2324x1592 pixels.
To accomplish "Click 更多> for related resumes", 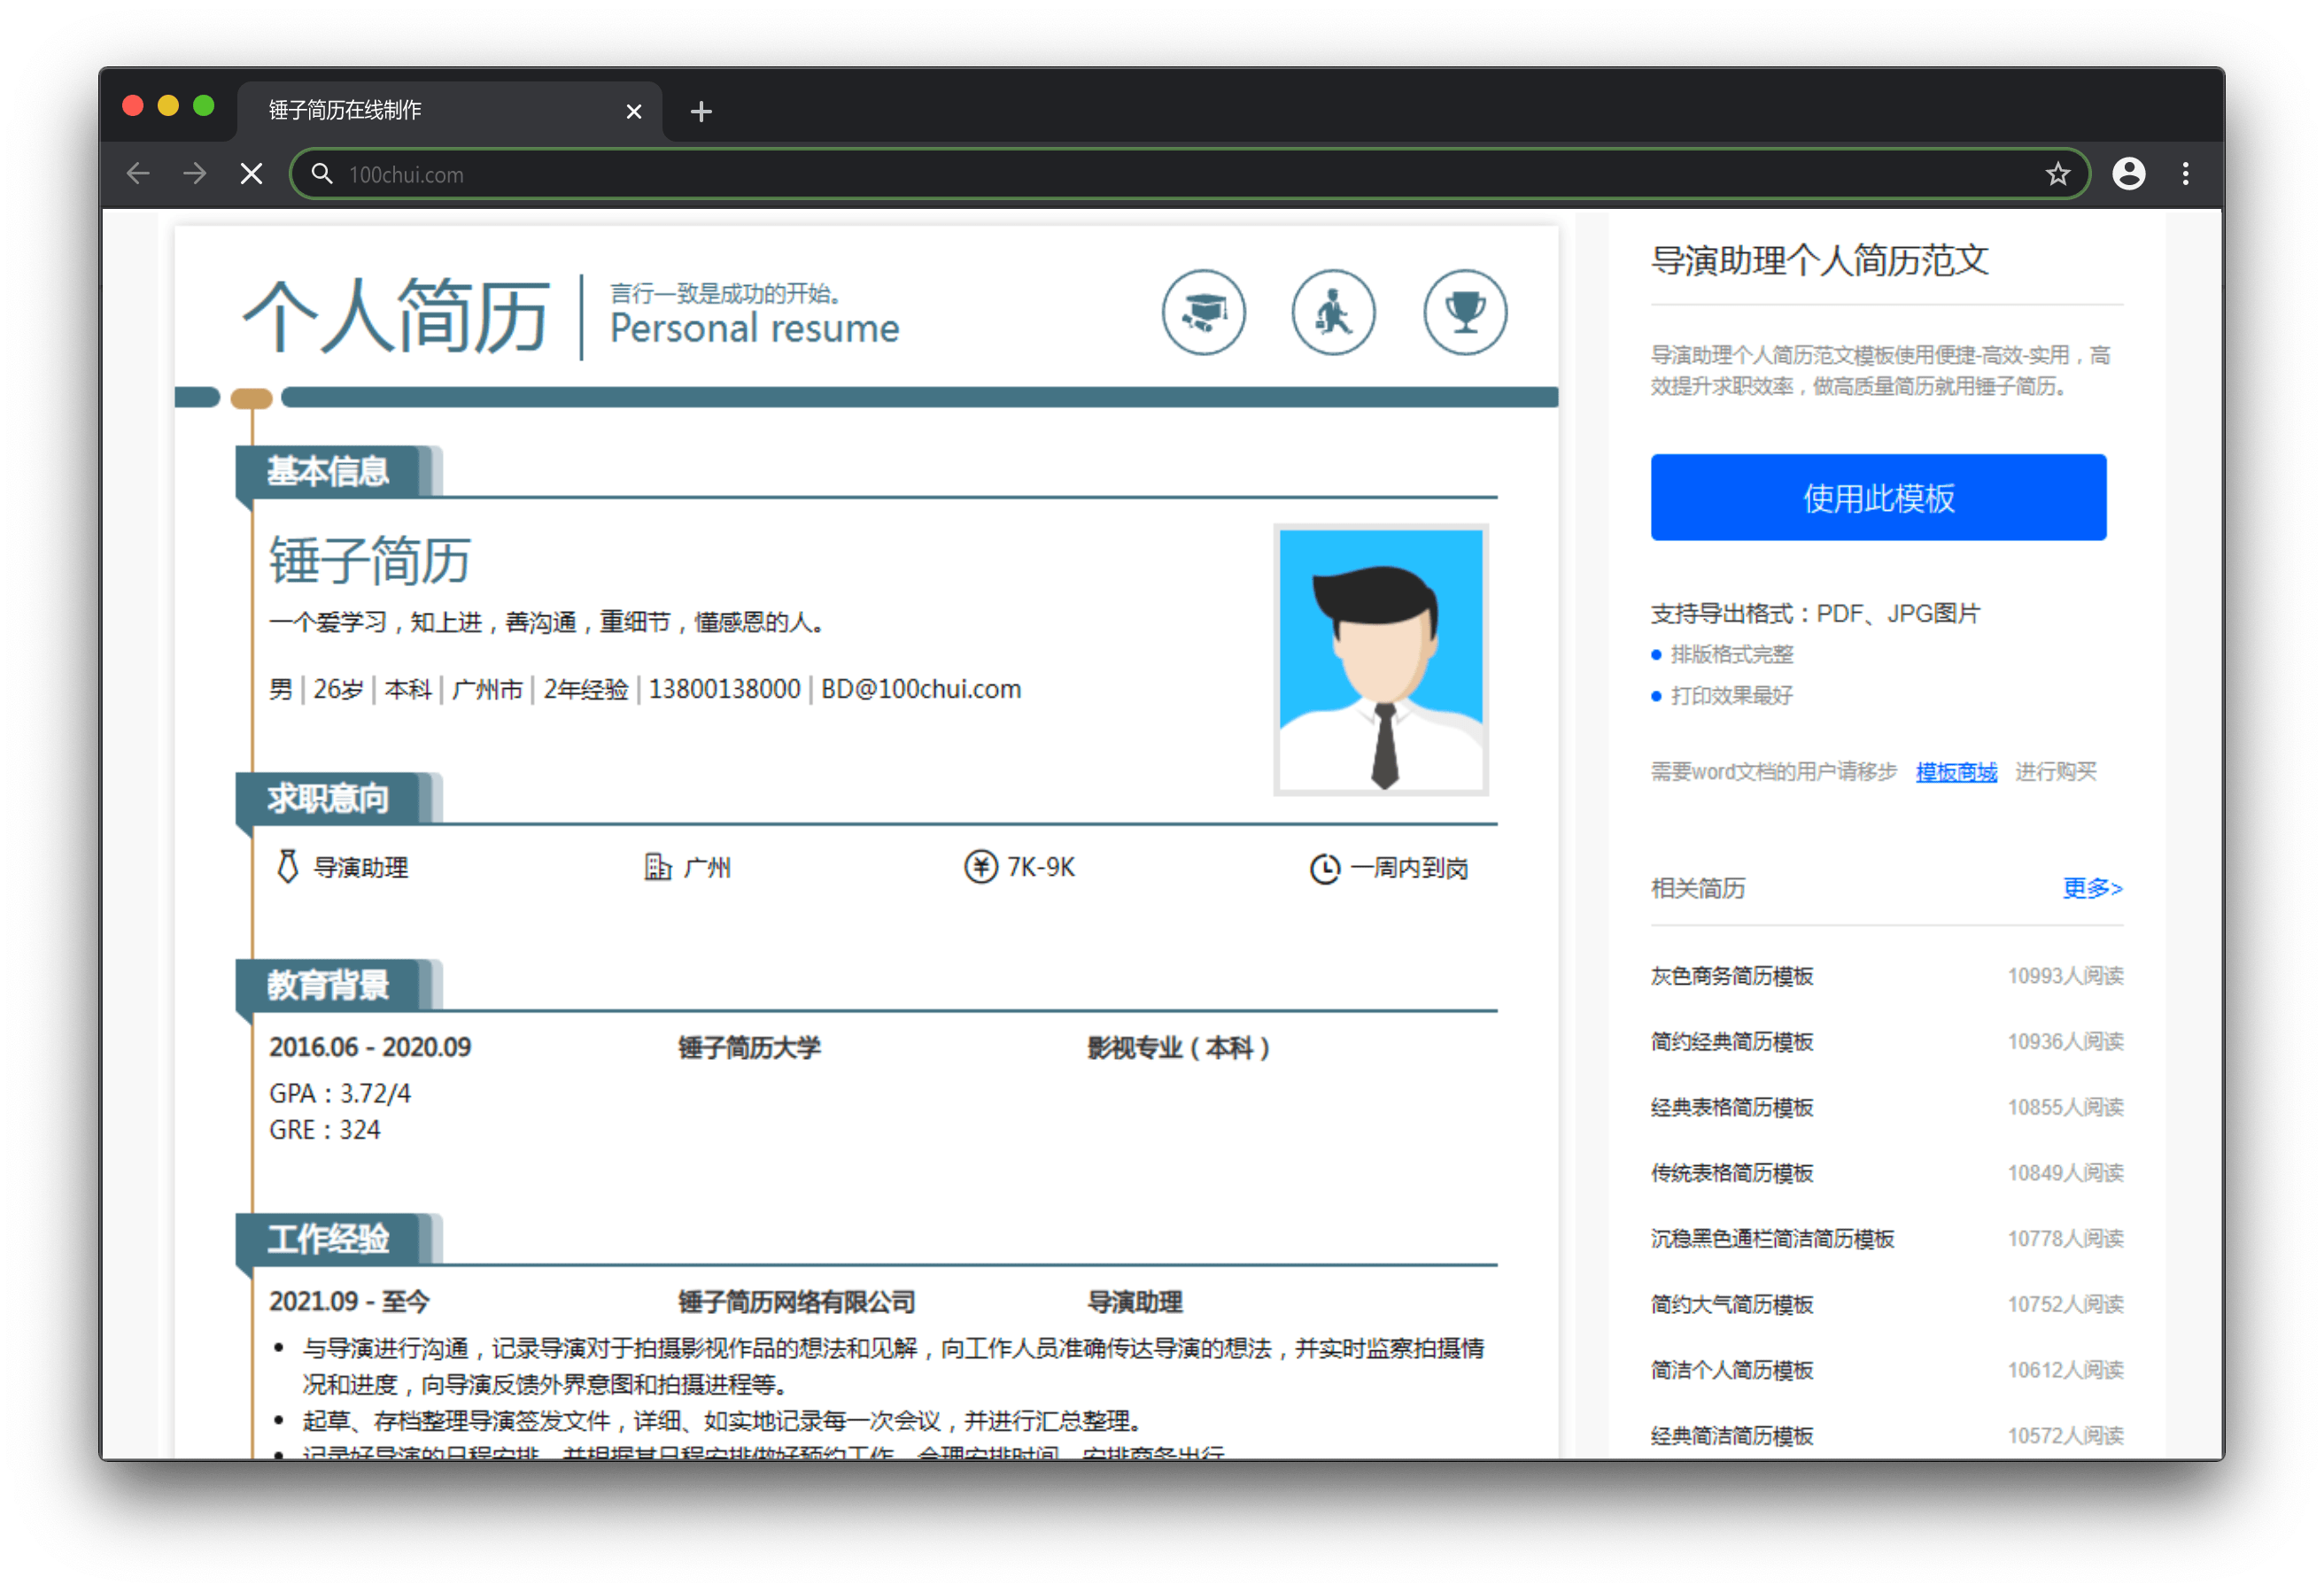I will [2091, 887].
